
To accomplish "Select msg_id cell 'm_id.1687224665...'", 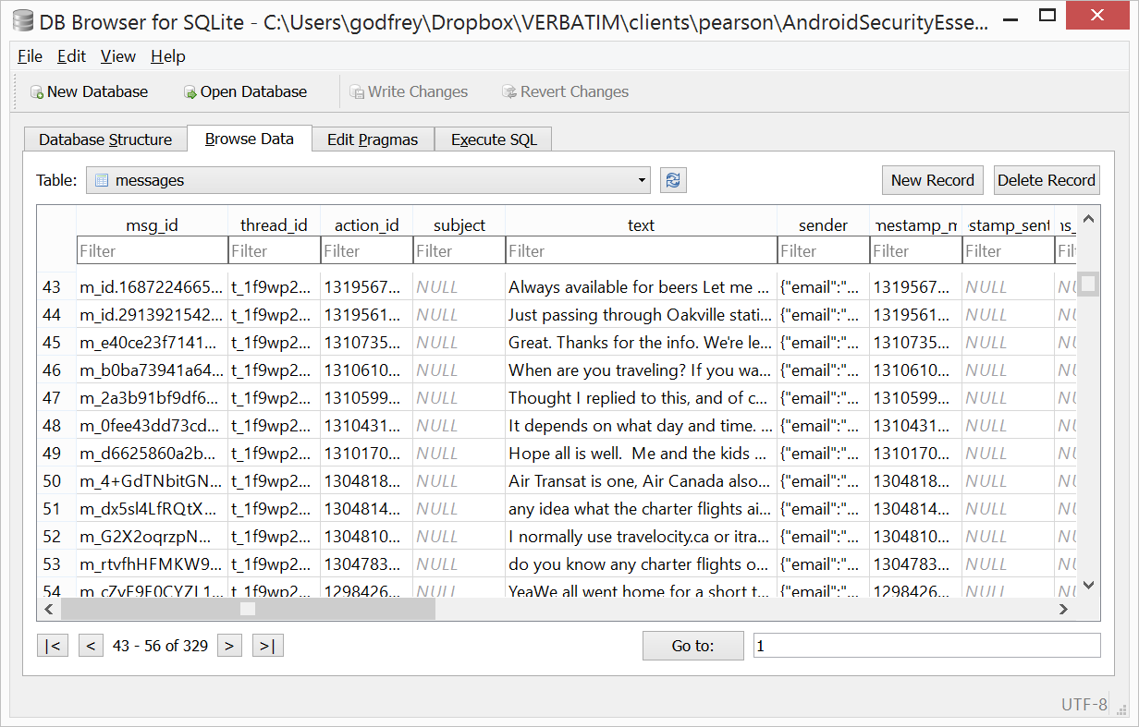I will pos(152,287).
